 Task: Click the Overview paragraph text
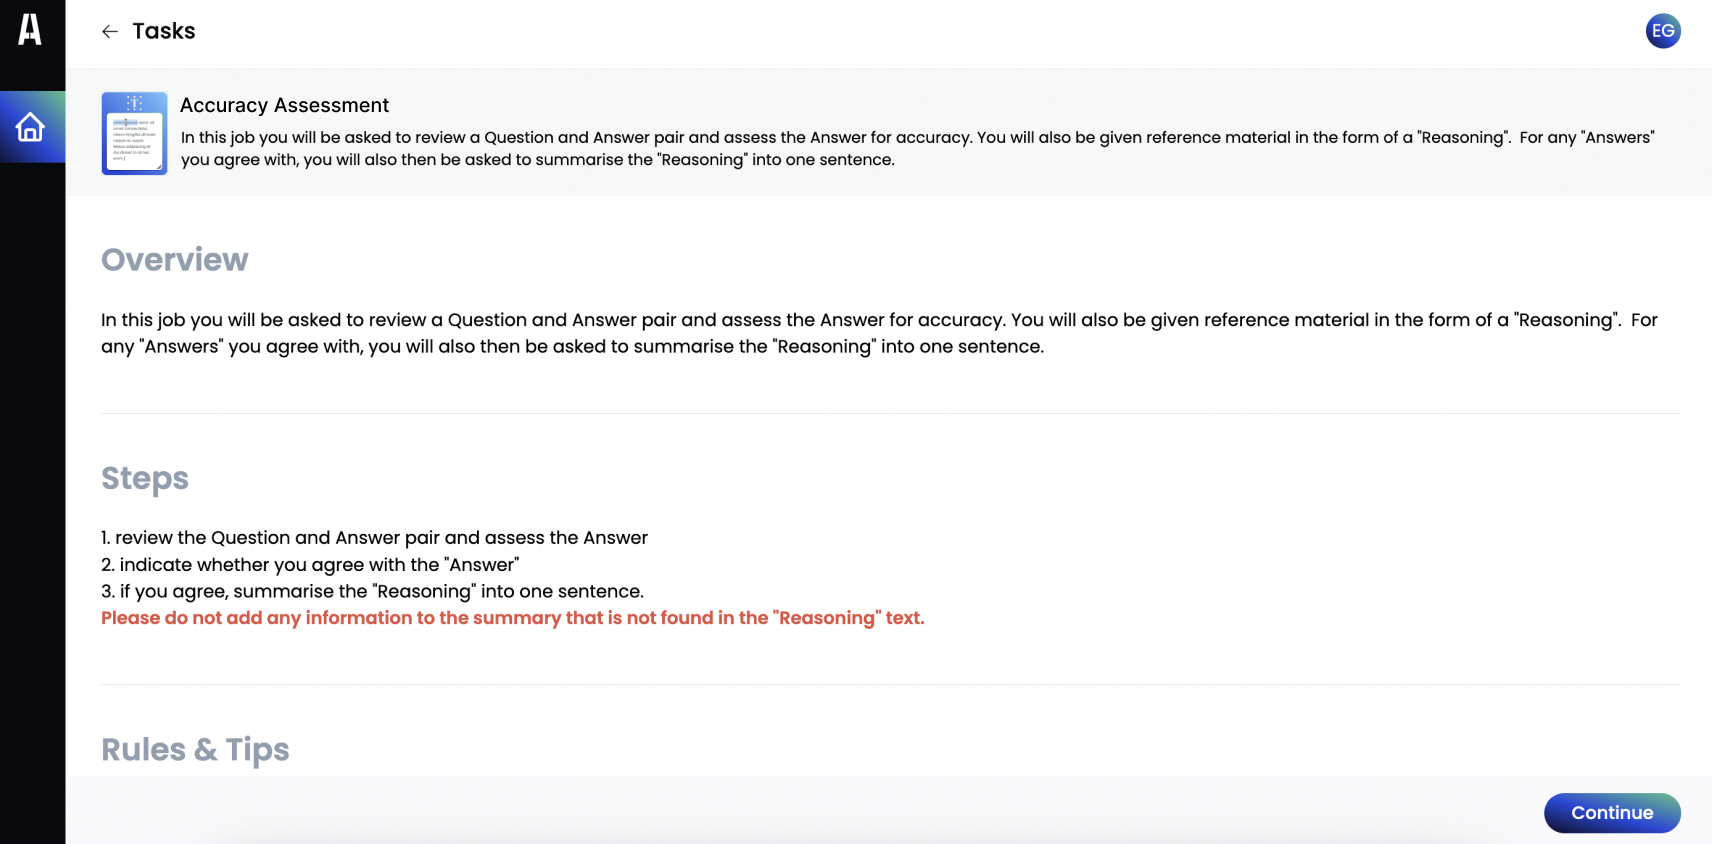point(879,333)
